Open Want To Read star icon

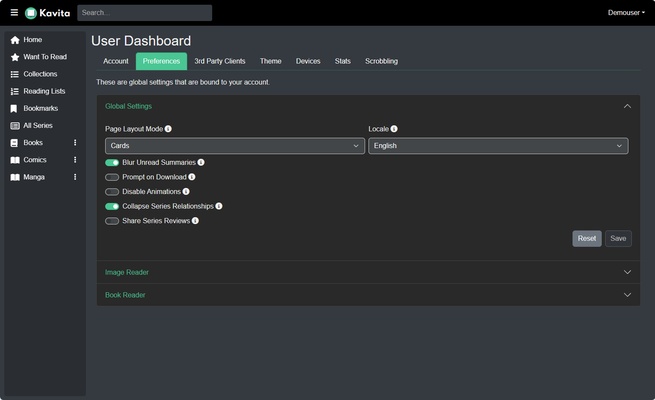click(x=14, y=57)
